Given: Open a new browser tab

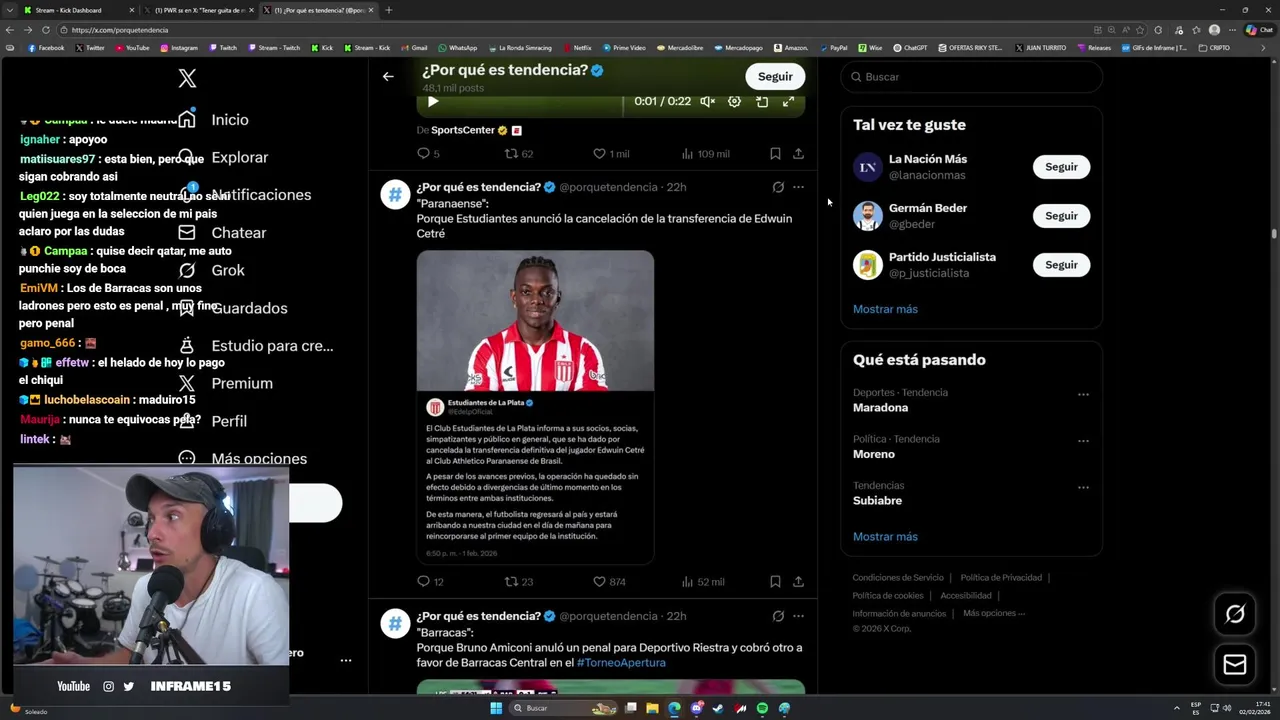Looking at the screenshot, I should (x=388, y=10).
